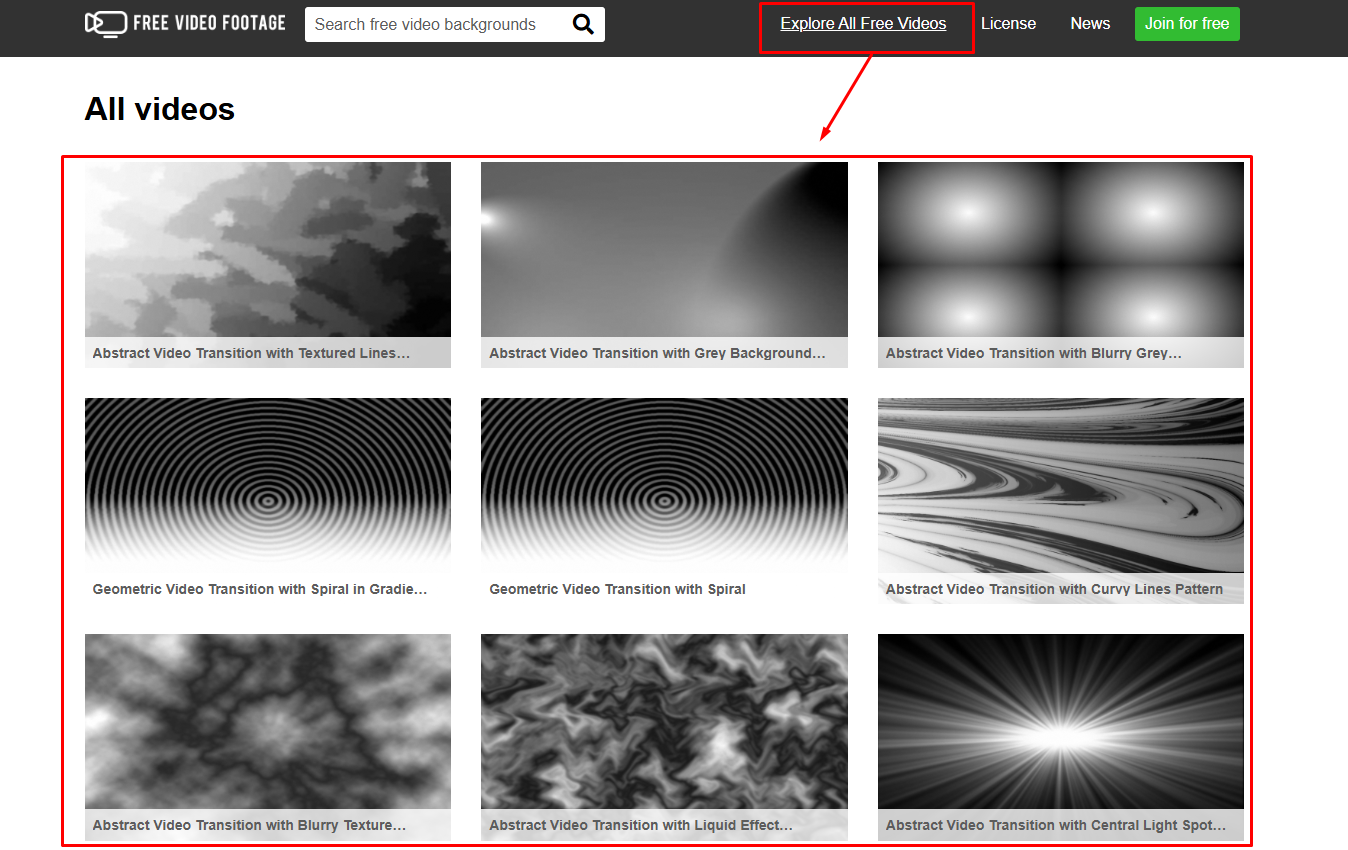Open Abstract Video Transition with Grey Background thumbnail
The width and height of the screenshot is (1348, 850).
[664, 249]
